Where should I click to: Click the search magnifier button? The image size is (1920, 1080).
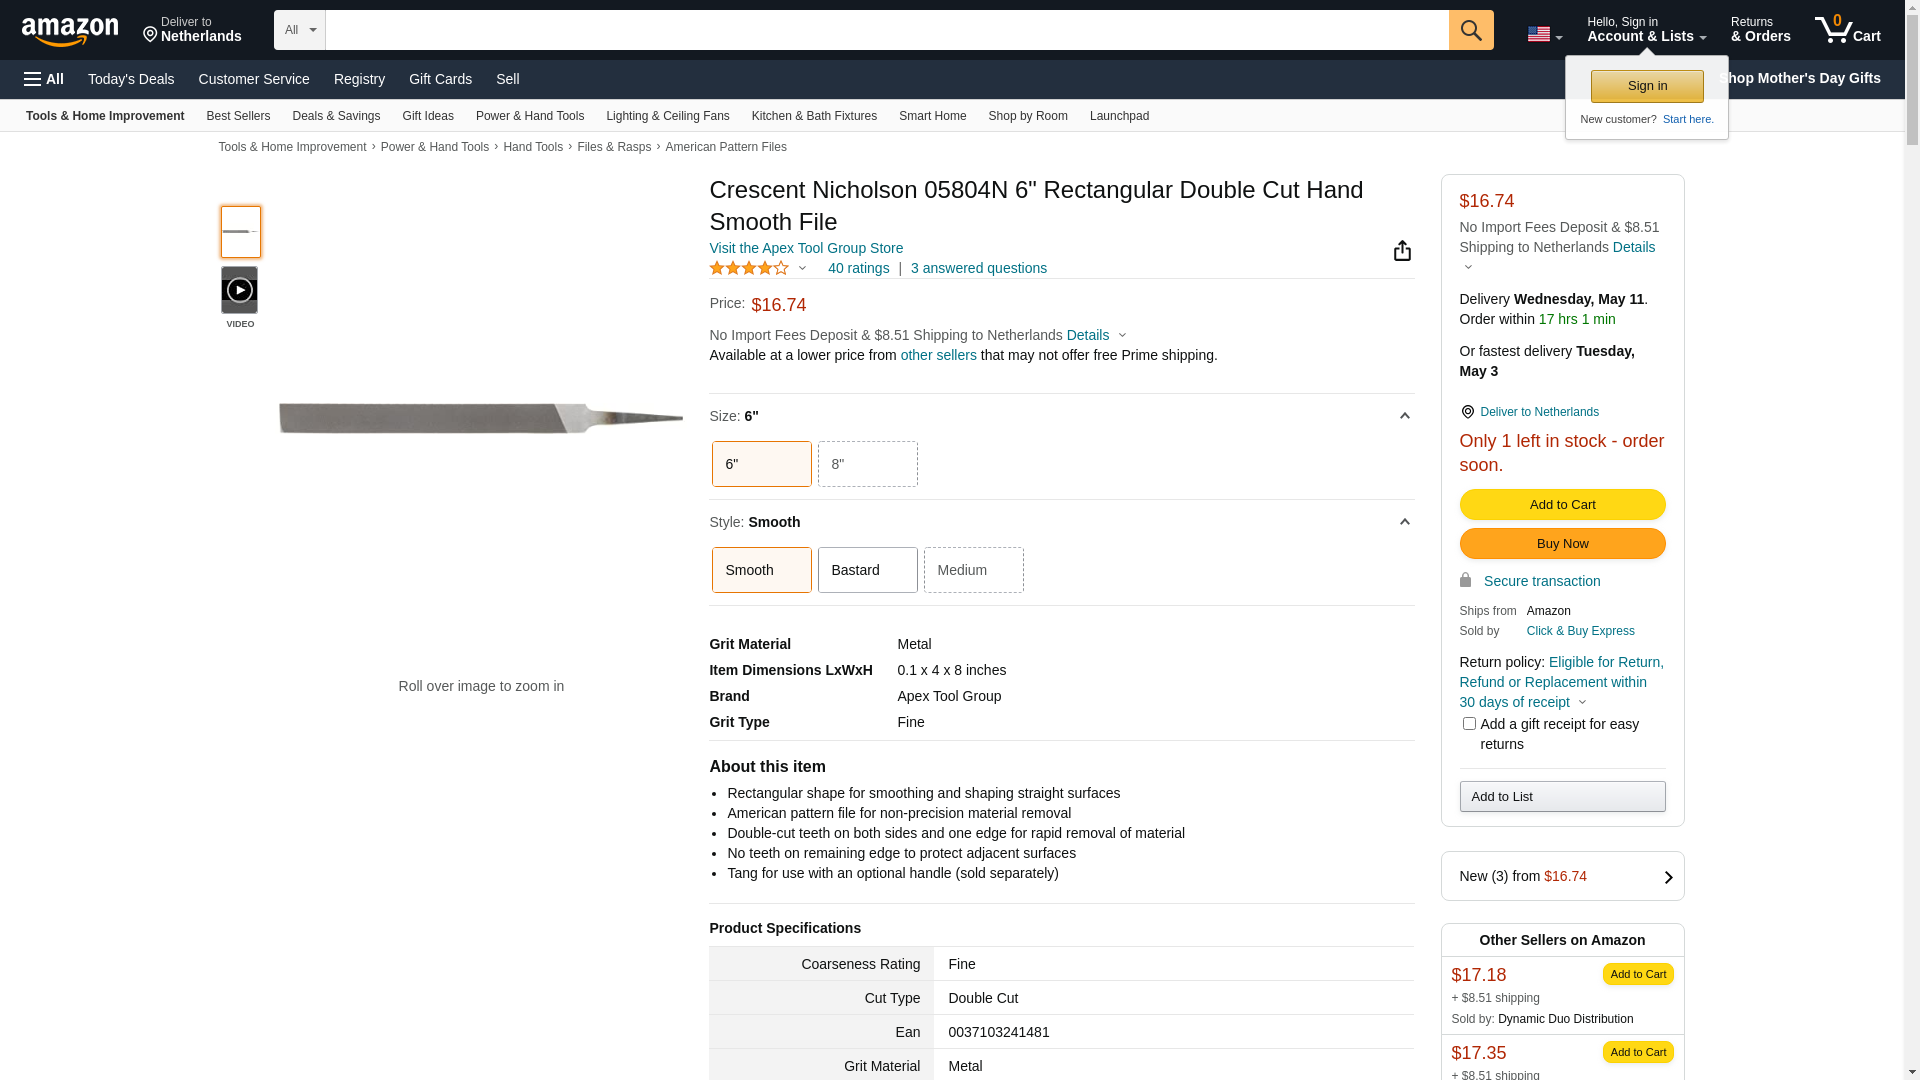coord(1470,30)
